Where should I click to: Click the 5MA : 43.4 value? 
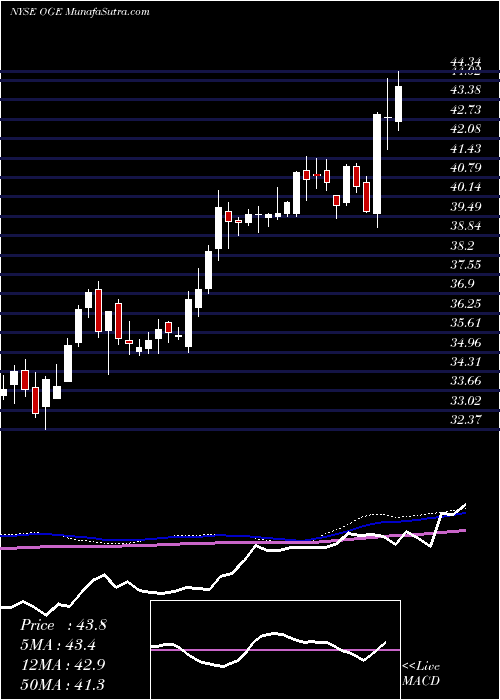click(x=58, y=644)
